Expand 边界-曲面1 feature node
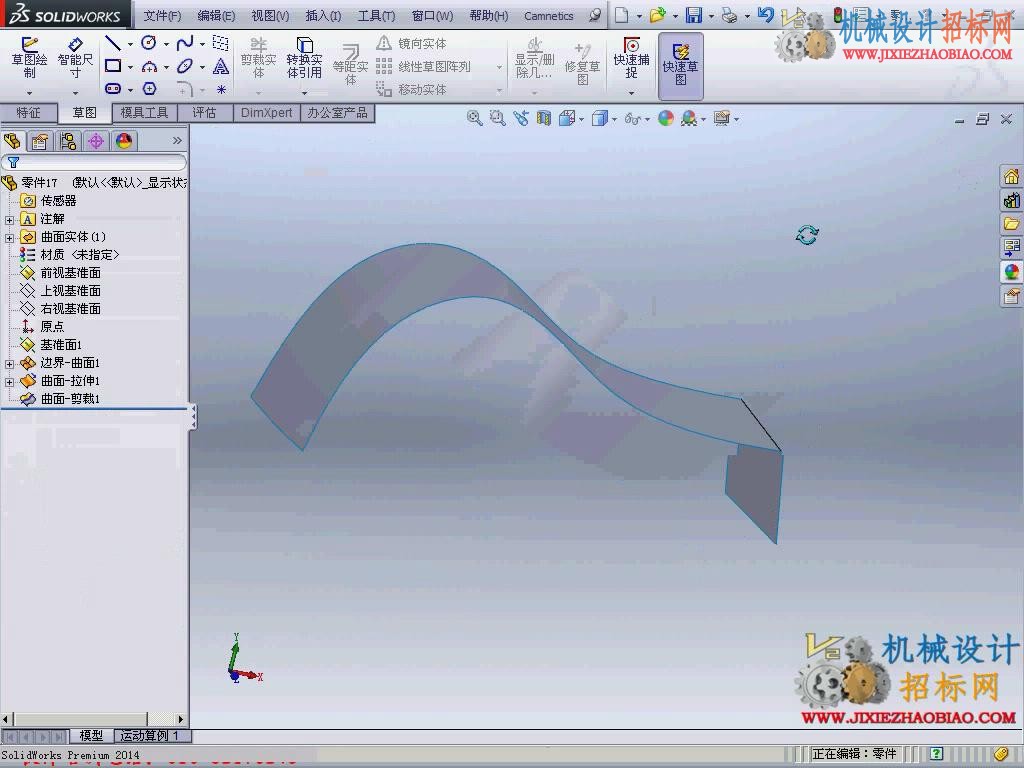The width and height of the screenshot is (1024, 768). pyautogui.click(x=9, y=364)
